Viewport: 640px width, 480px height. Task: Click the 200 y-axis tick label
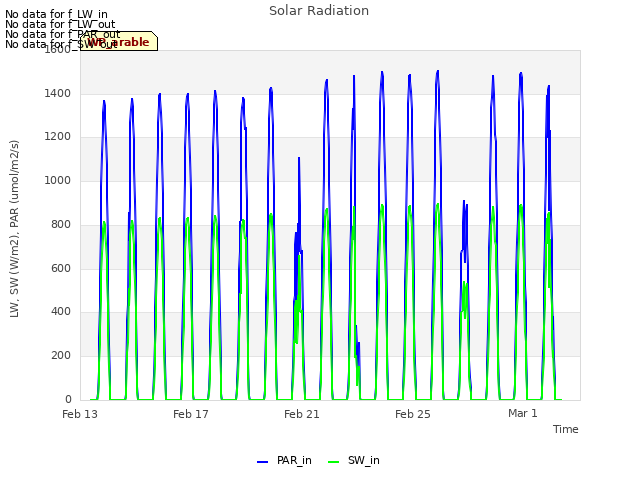61,356
